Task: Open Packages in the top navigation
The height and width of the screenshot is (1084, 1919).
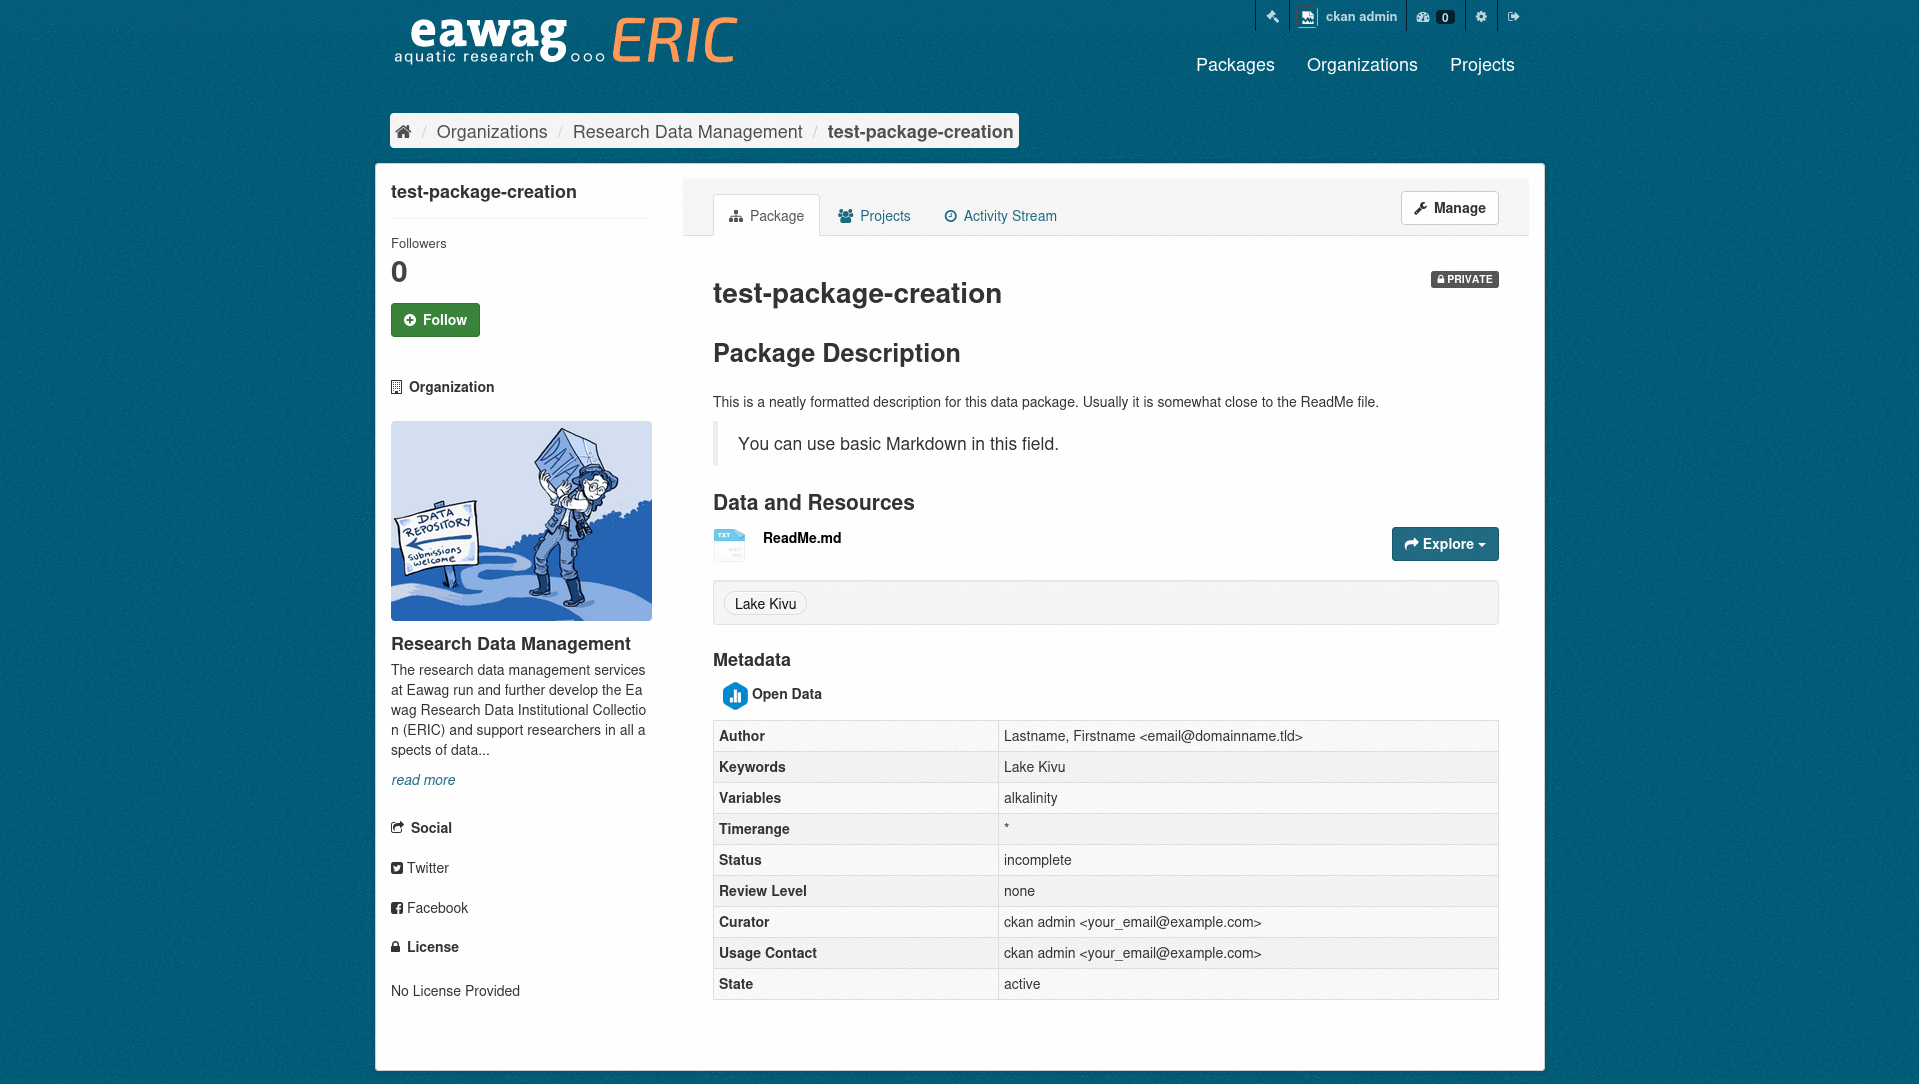Action: 1235,65
